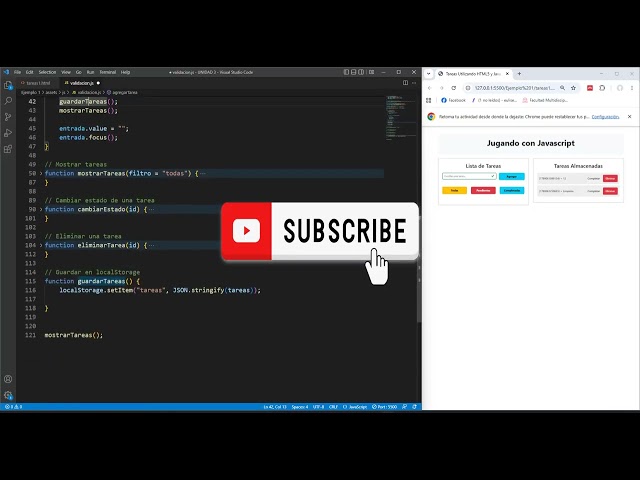640x480 pixels.
Task: Click the Agregar button
Action: tap(511, 176)
